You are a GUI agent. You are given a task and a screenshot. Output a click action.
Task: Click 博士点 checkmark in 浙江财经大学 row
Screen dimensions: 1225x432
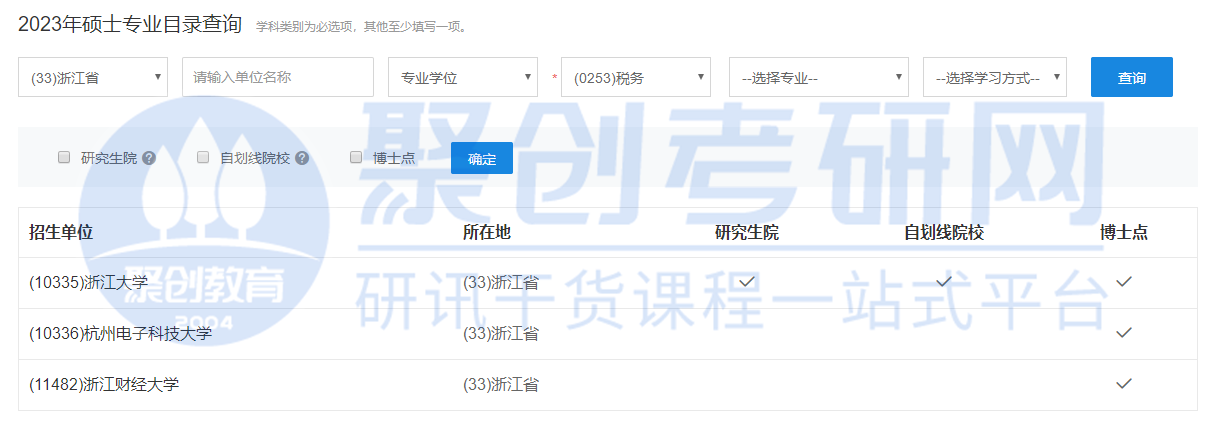click(x=1124, y=384)
